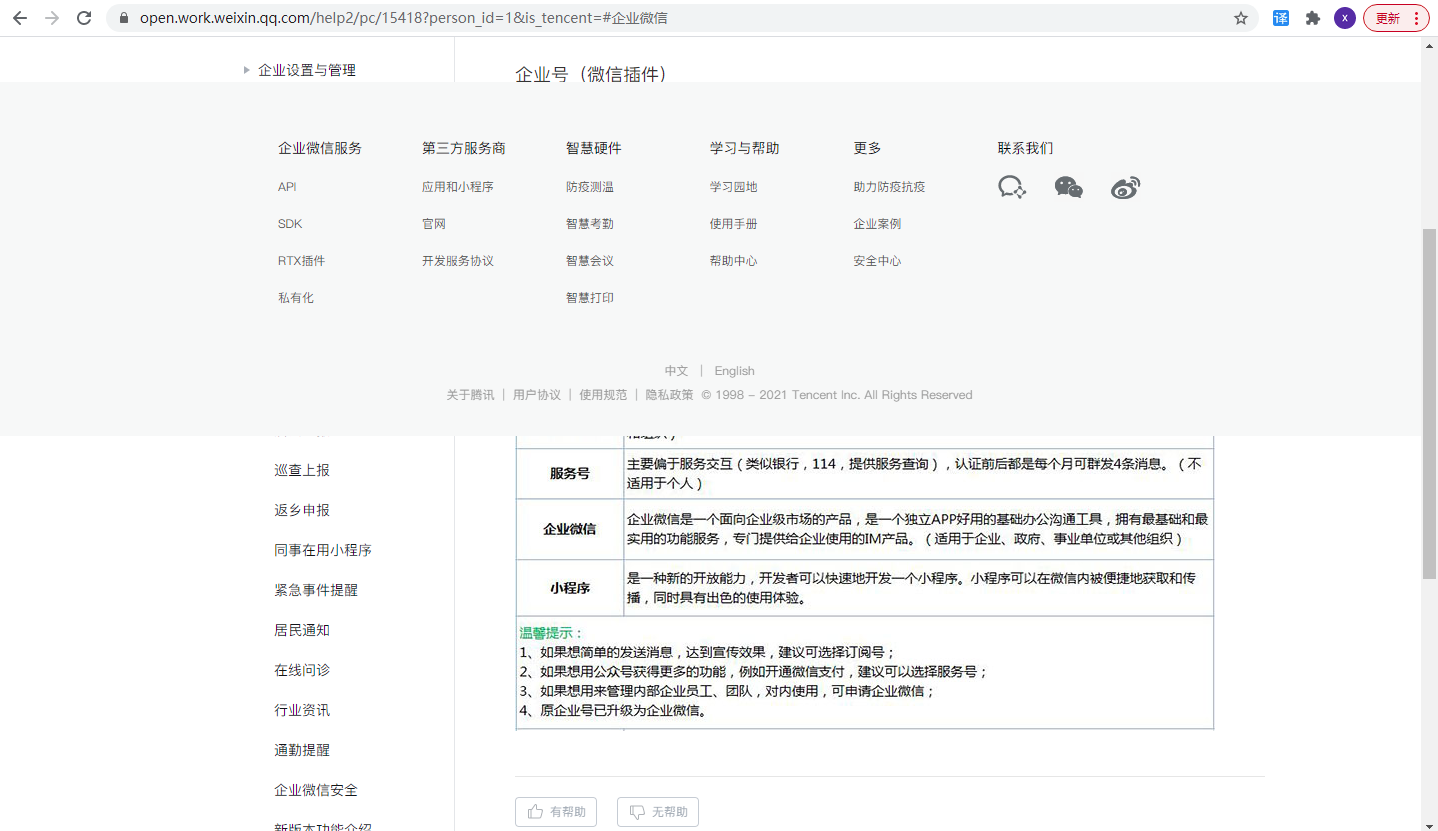Open the 学习园地 link
Image resolution: width=1438 pixels, height=831 pixels.
tap(734, 187)
